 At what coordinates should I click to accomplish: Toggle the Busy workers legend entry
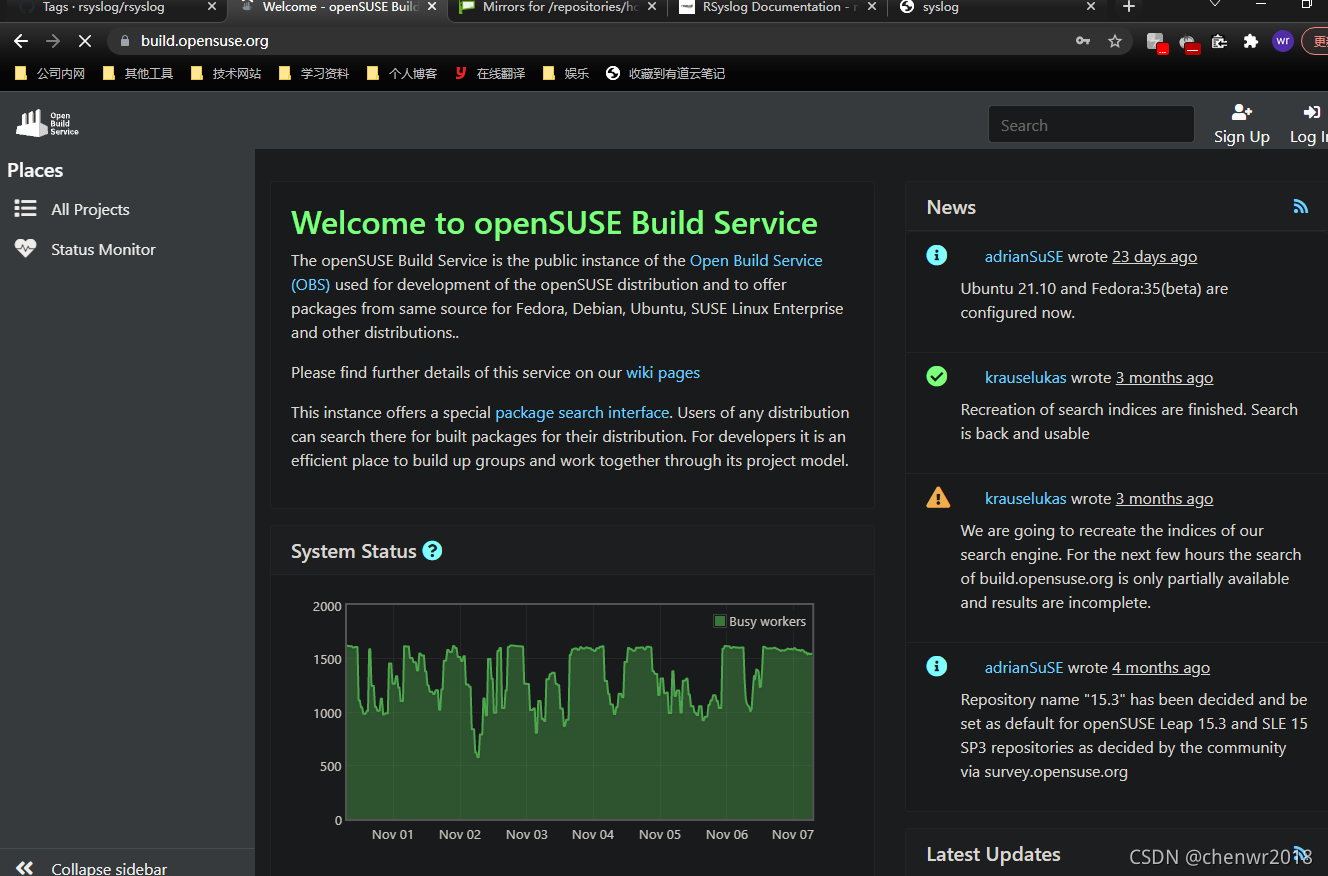click(x=760, y=621)
